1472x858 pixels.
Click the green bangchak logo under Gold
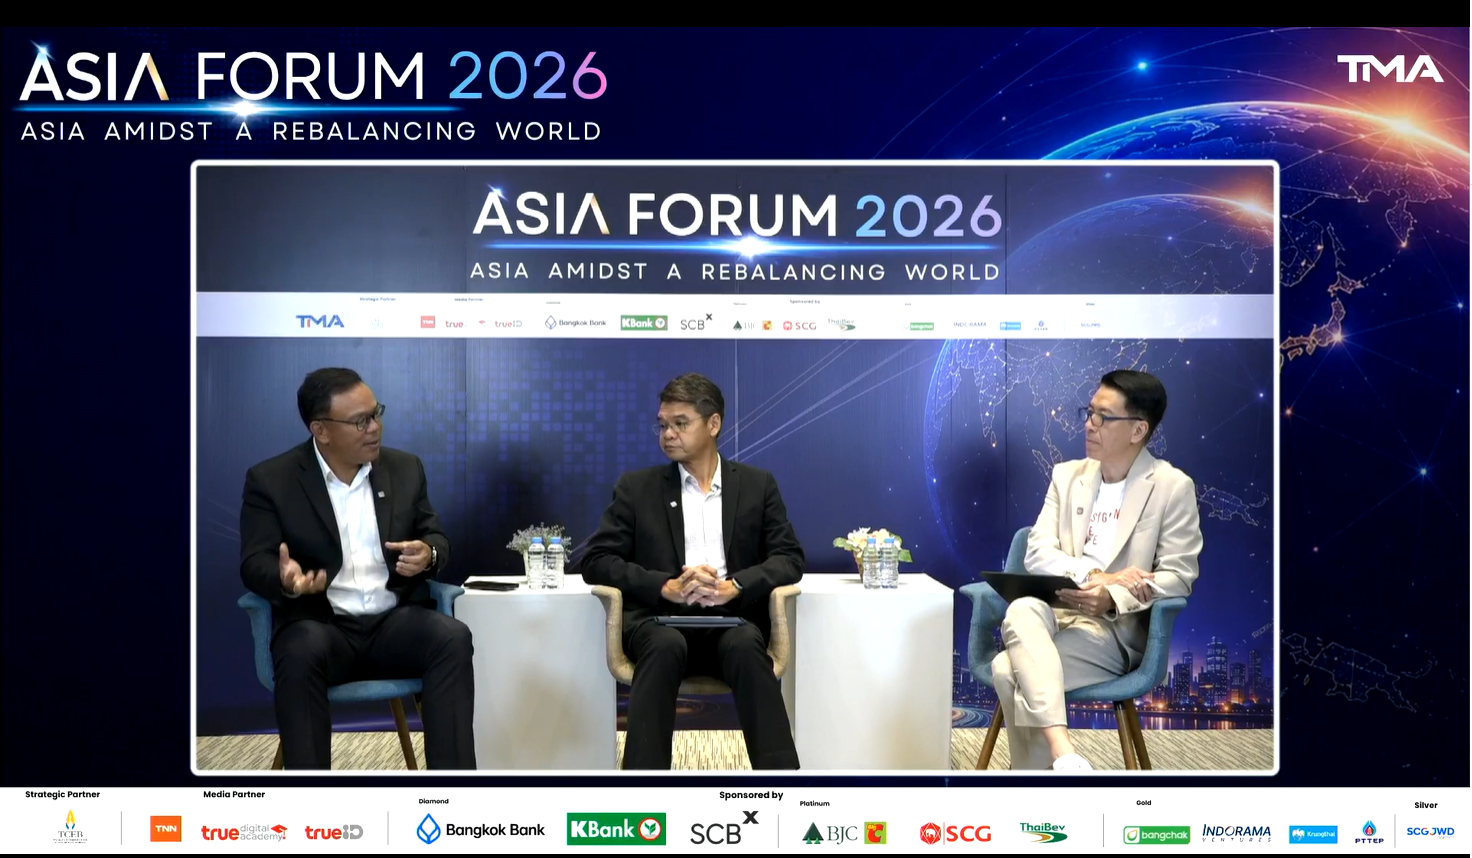pos(1156,834)
